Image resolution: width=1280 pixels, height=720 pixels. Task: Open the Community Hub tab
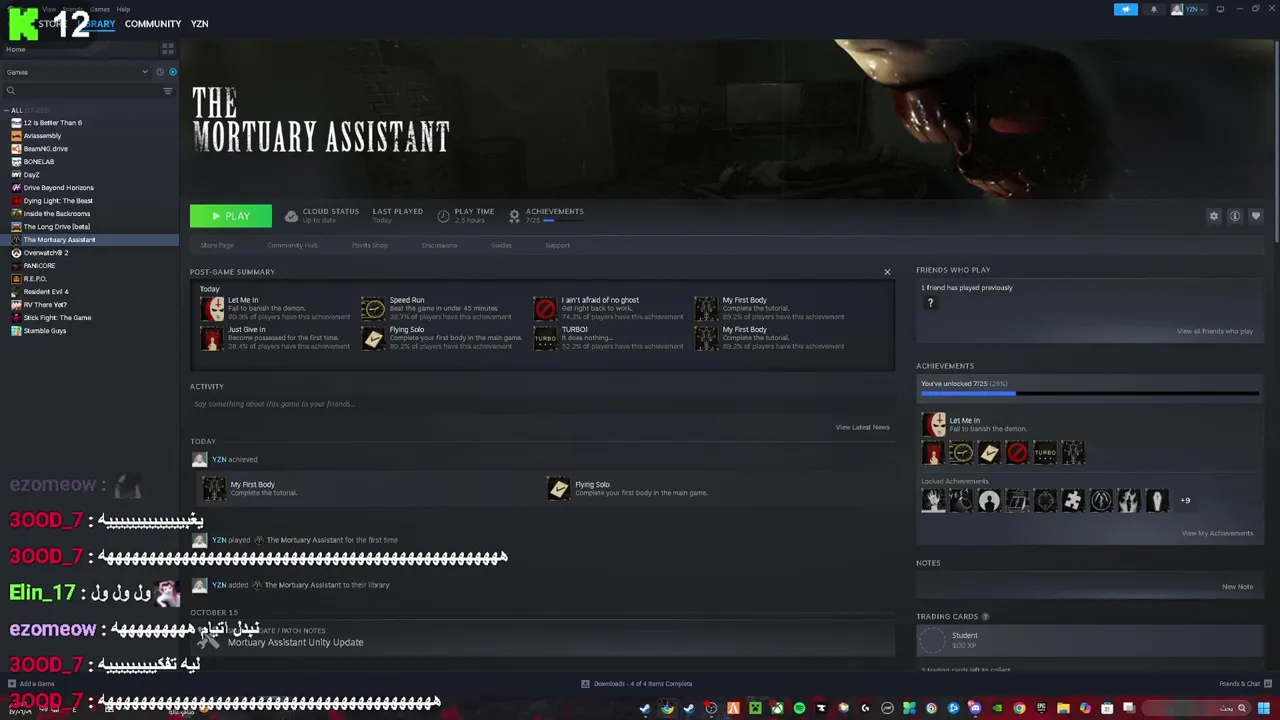[292, 245]
